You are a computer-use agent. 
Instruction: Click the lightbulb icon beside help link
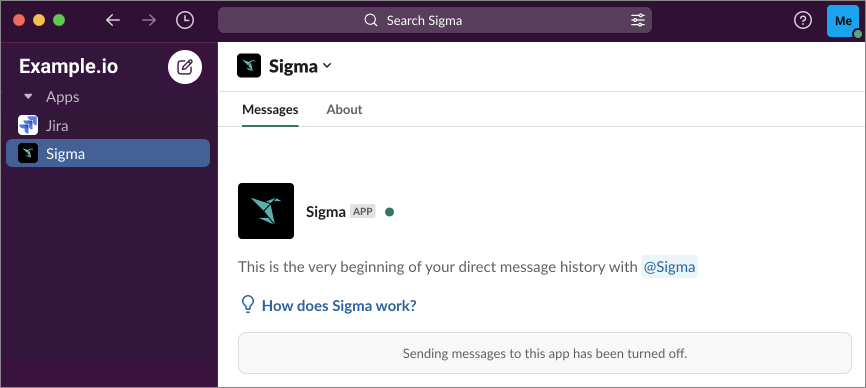pyautogui.click(x=249, y=304)
